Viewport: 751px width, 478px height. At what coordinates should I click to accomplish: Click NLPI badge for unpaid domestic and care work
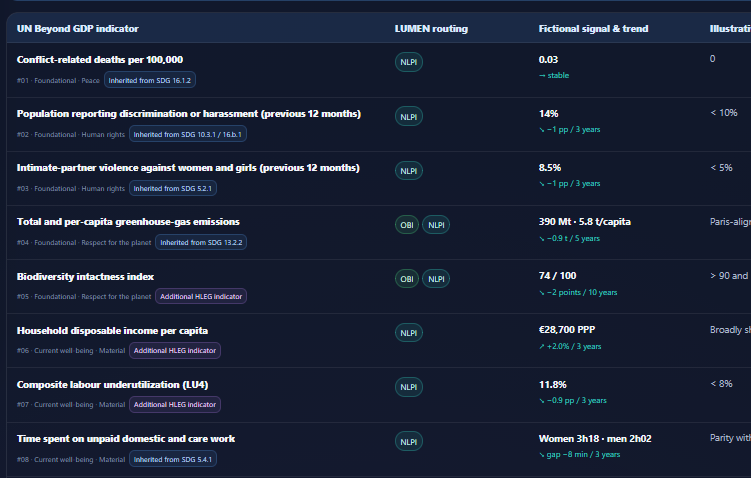[x=409, y=442]
